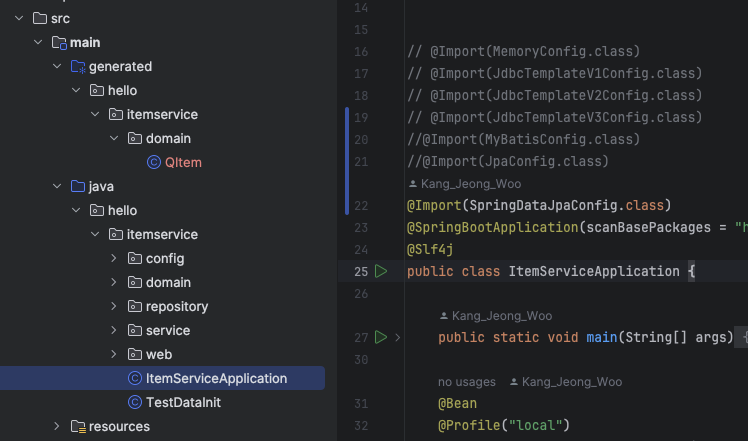The image size is (748, 441).
Task: Click the @Bean annotation
Action: [457, 403]
